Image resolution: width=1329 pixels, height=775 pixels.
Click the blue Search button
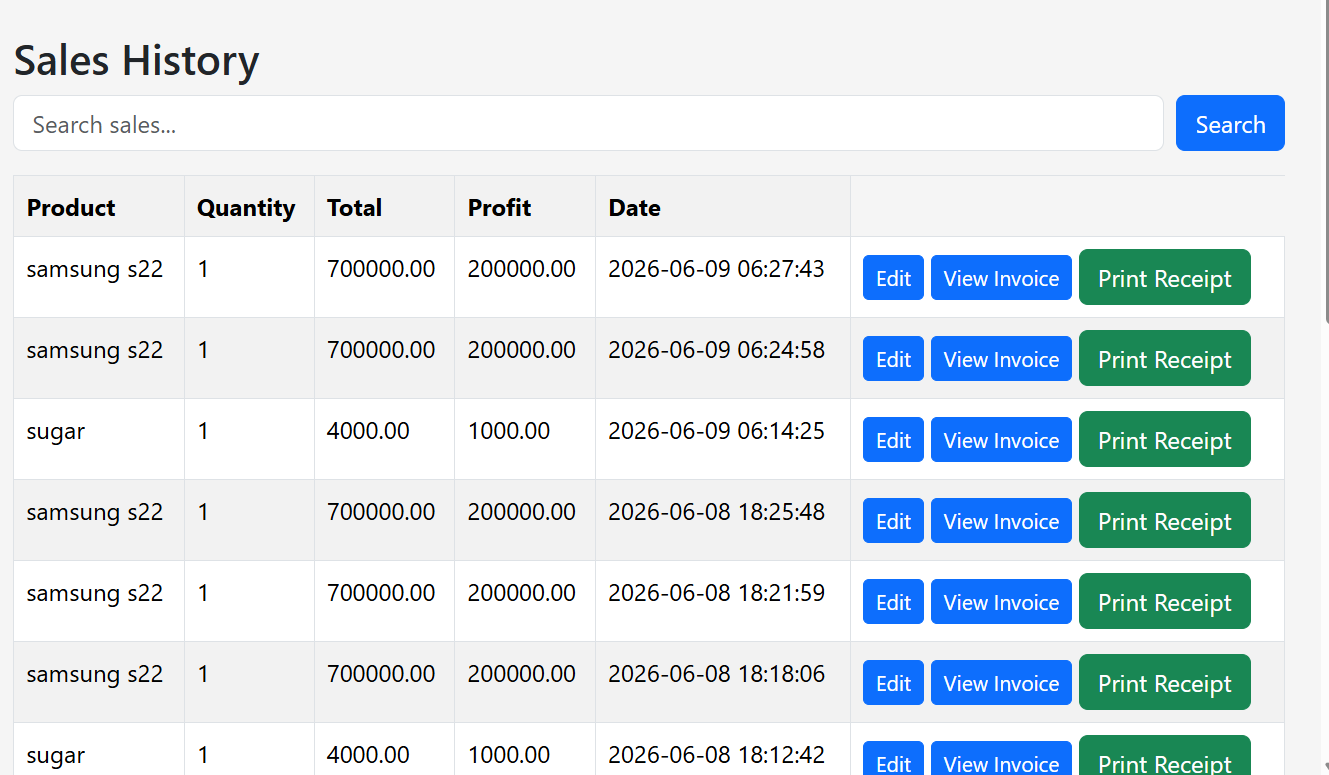1230,123
